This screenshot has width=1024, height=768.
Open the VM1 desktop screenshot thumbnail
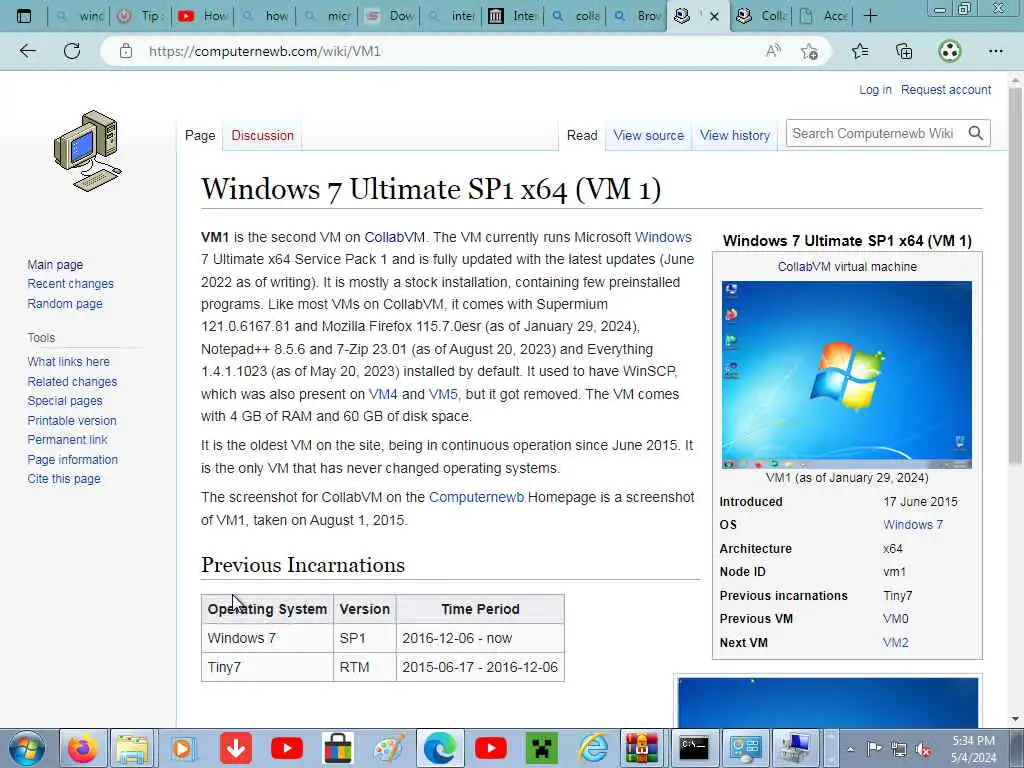[x=846, y=375]
